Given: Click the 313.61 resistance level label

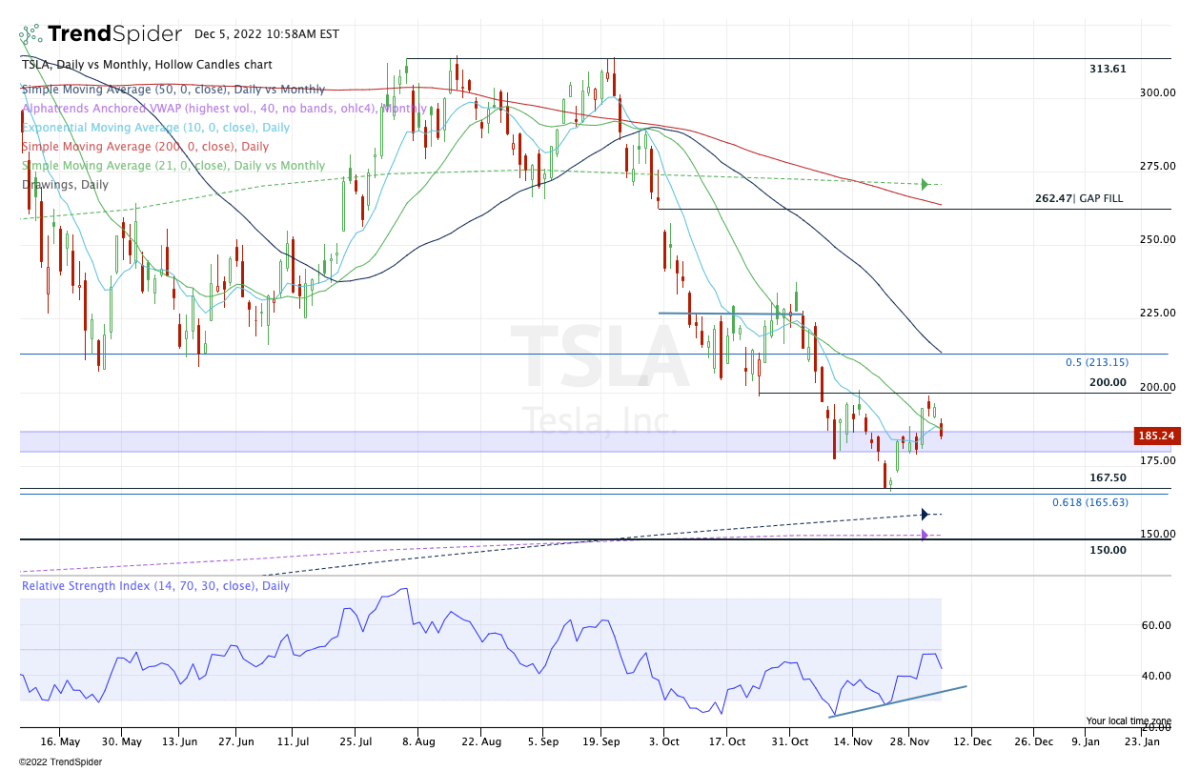Looking at the screenshot, I should tap(1107, 69).
